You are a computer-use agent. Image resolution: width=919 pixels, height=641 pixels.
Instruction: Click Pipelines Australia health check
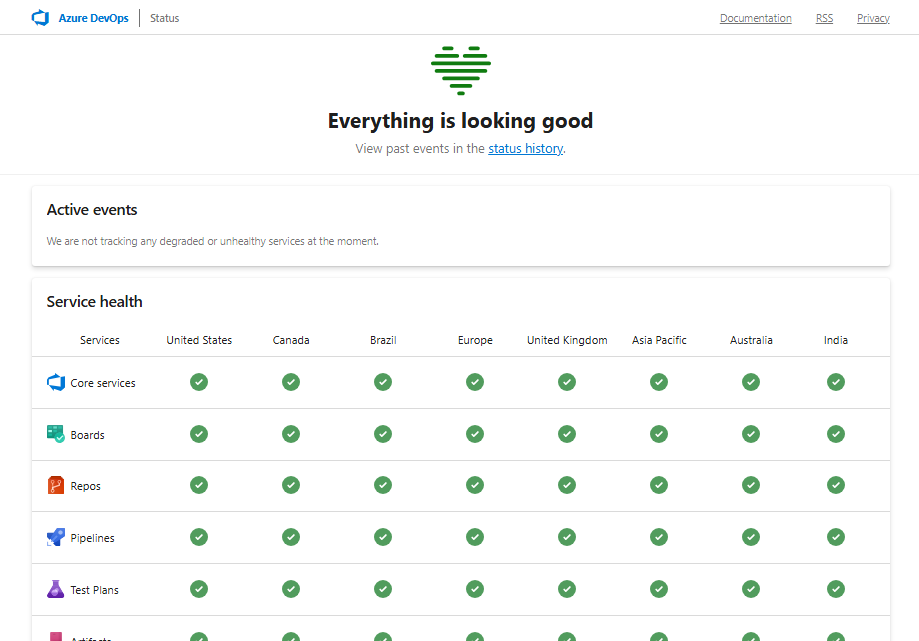click(x=751, y=537)
